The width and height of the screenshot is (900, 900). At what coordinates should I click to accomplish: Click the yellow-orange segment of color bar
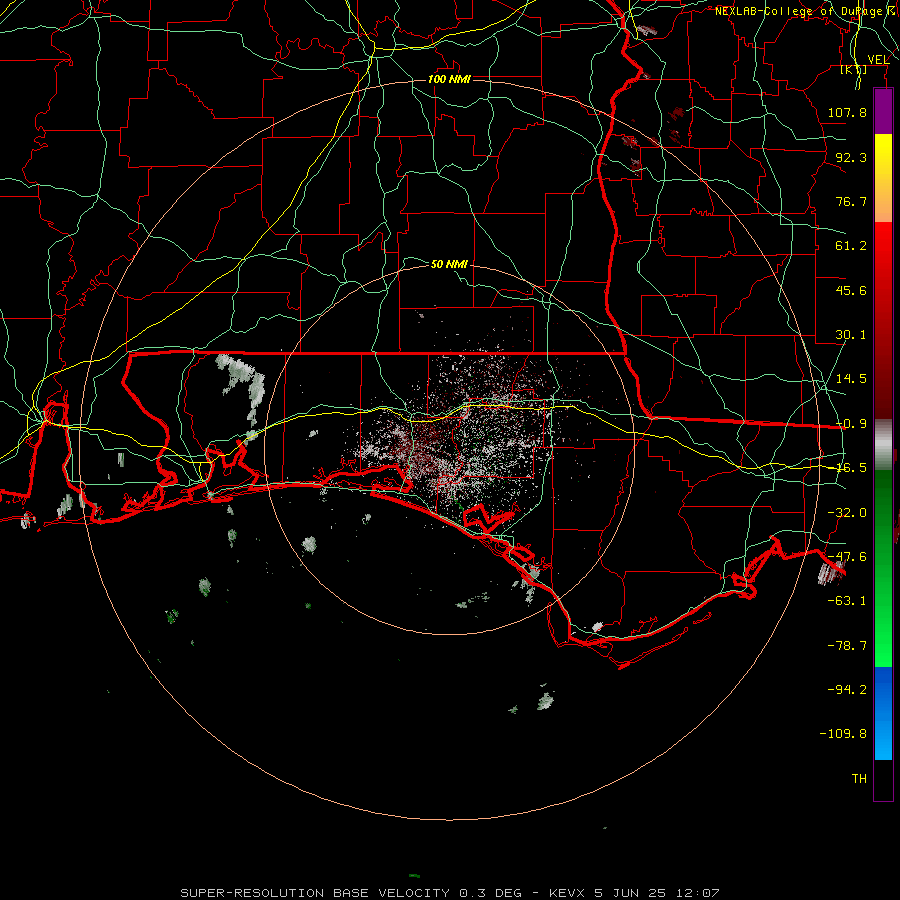pyautogui.click(x=883, y=179)
